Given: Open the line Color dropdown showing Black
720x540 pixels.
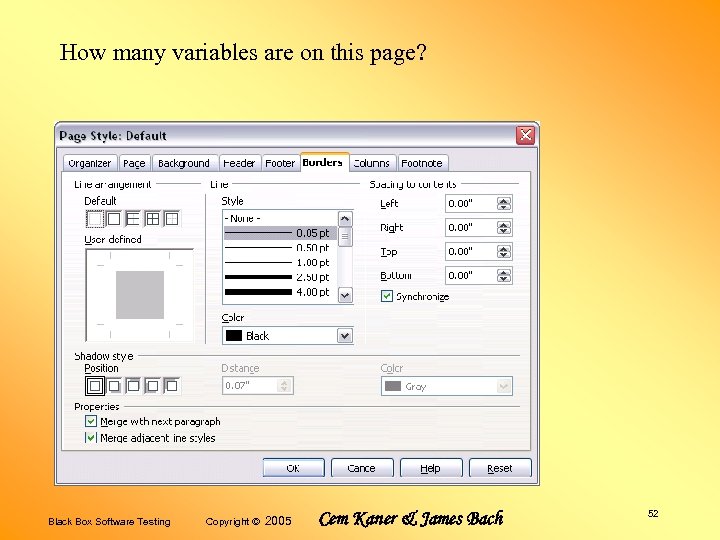Looking at the screenshot, I should pyautogui.click(x=345, y=336).
